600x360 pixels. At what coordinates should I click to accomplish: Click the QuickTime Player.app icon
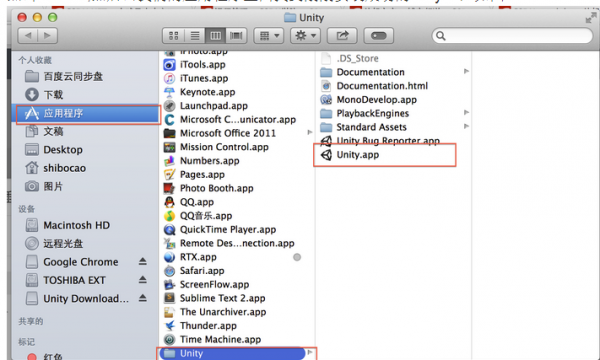click(x=169, y=230)
